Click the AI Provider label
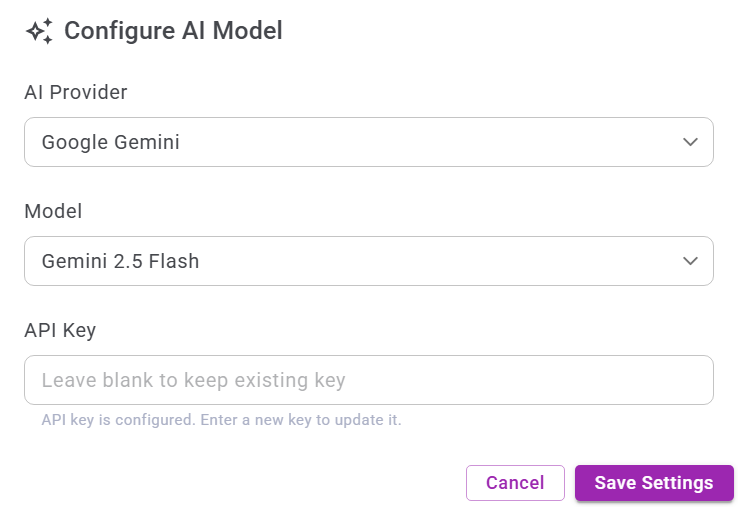Viewport: 738px width, 507px height. tap(76, 92)
